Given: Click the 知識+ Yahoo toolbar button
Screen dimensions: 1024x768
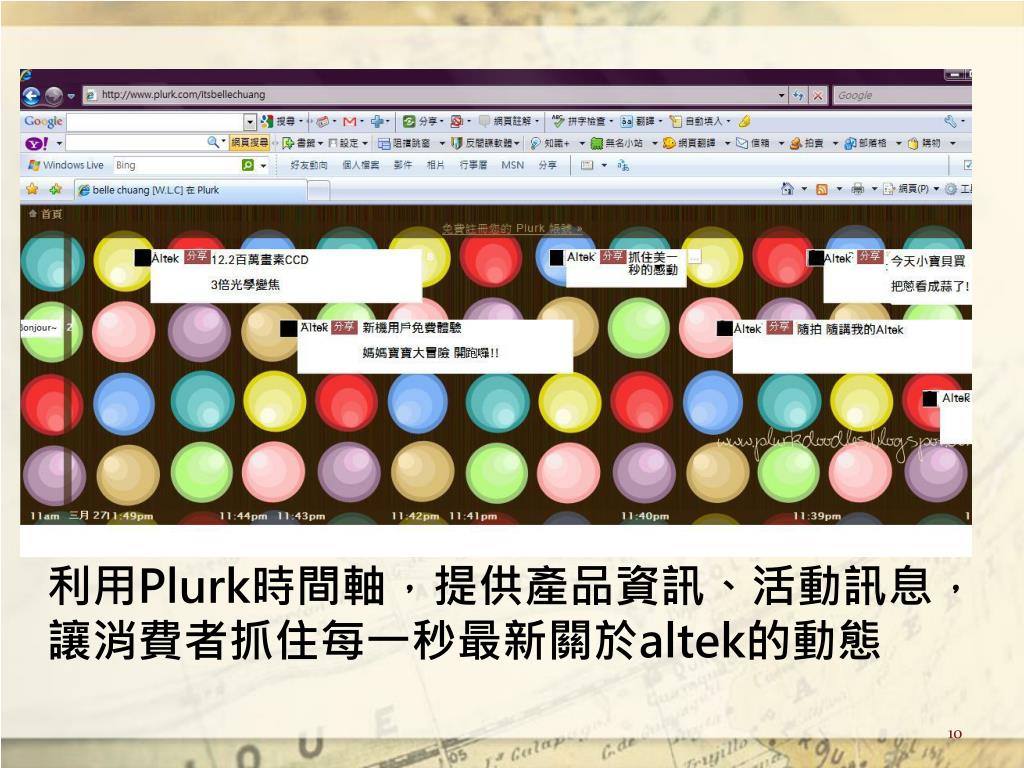Looking at the screenshot, I should (x=549, y=143).
